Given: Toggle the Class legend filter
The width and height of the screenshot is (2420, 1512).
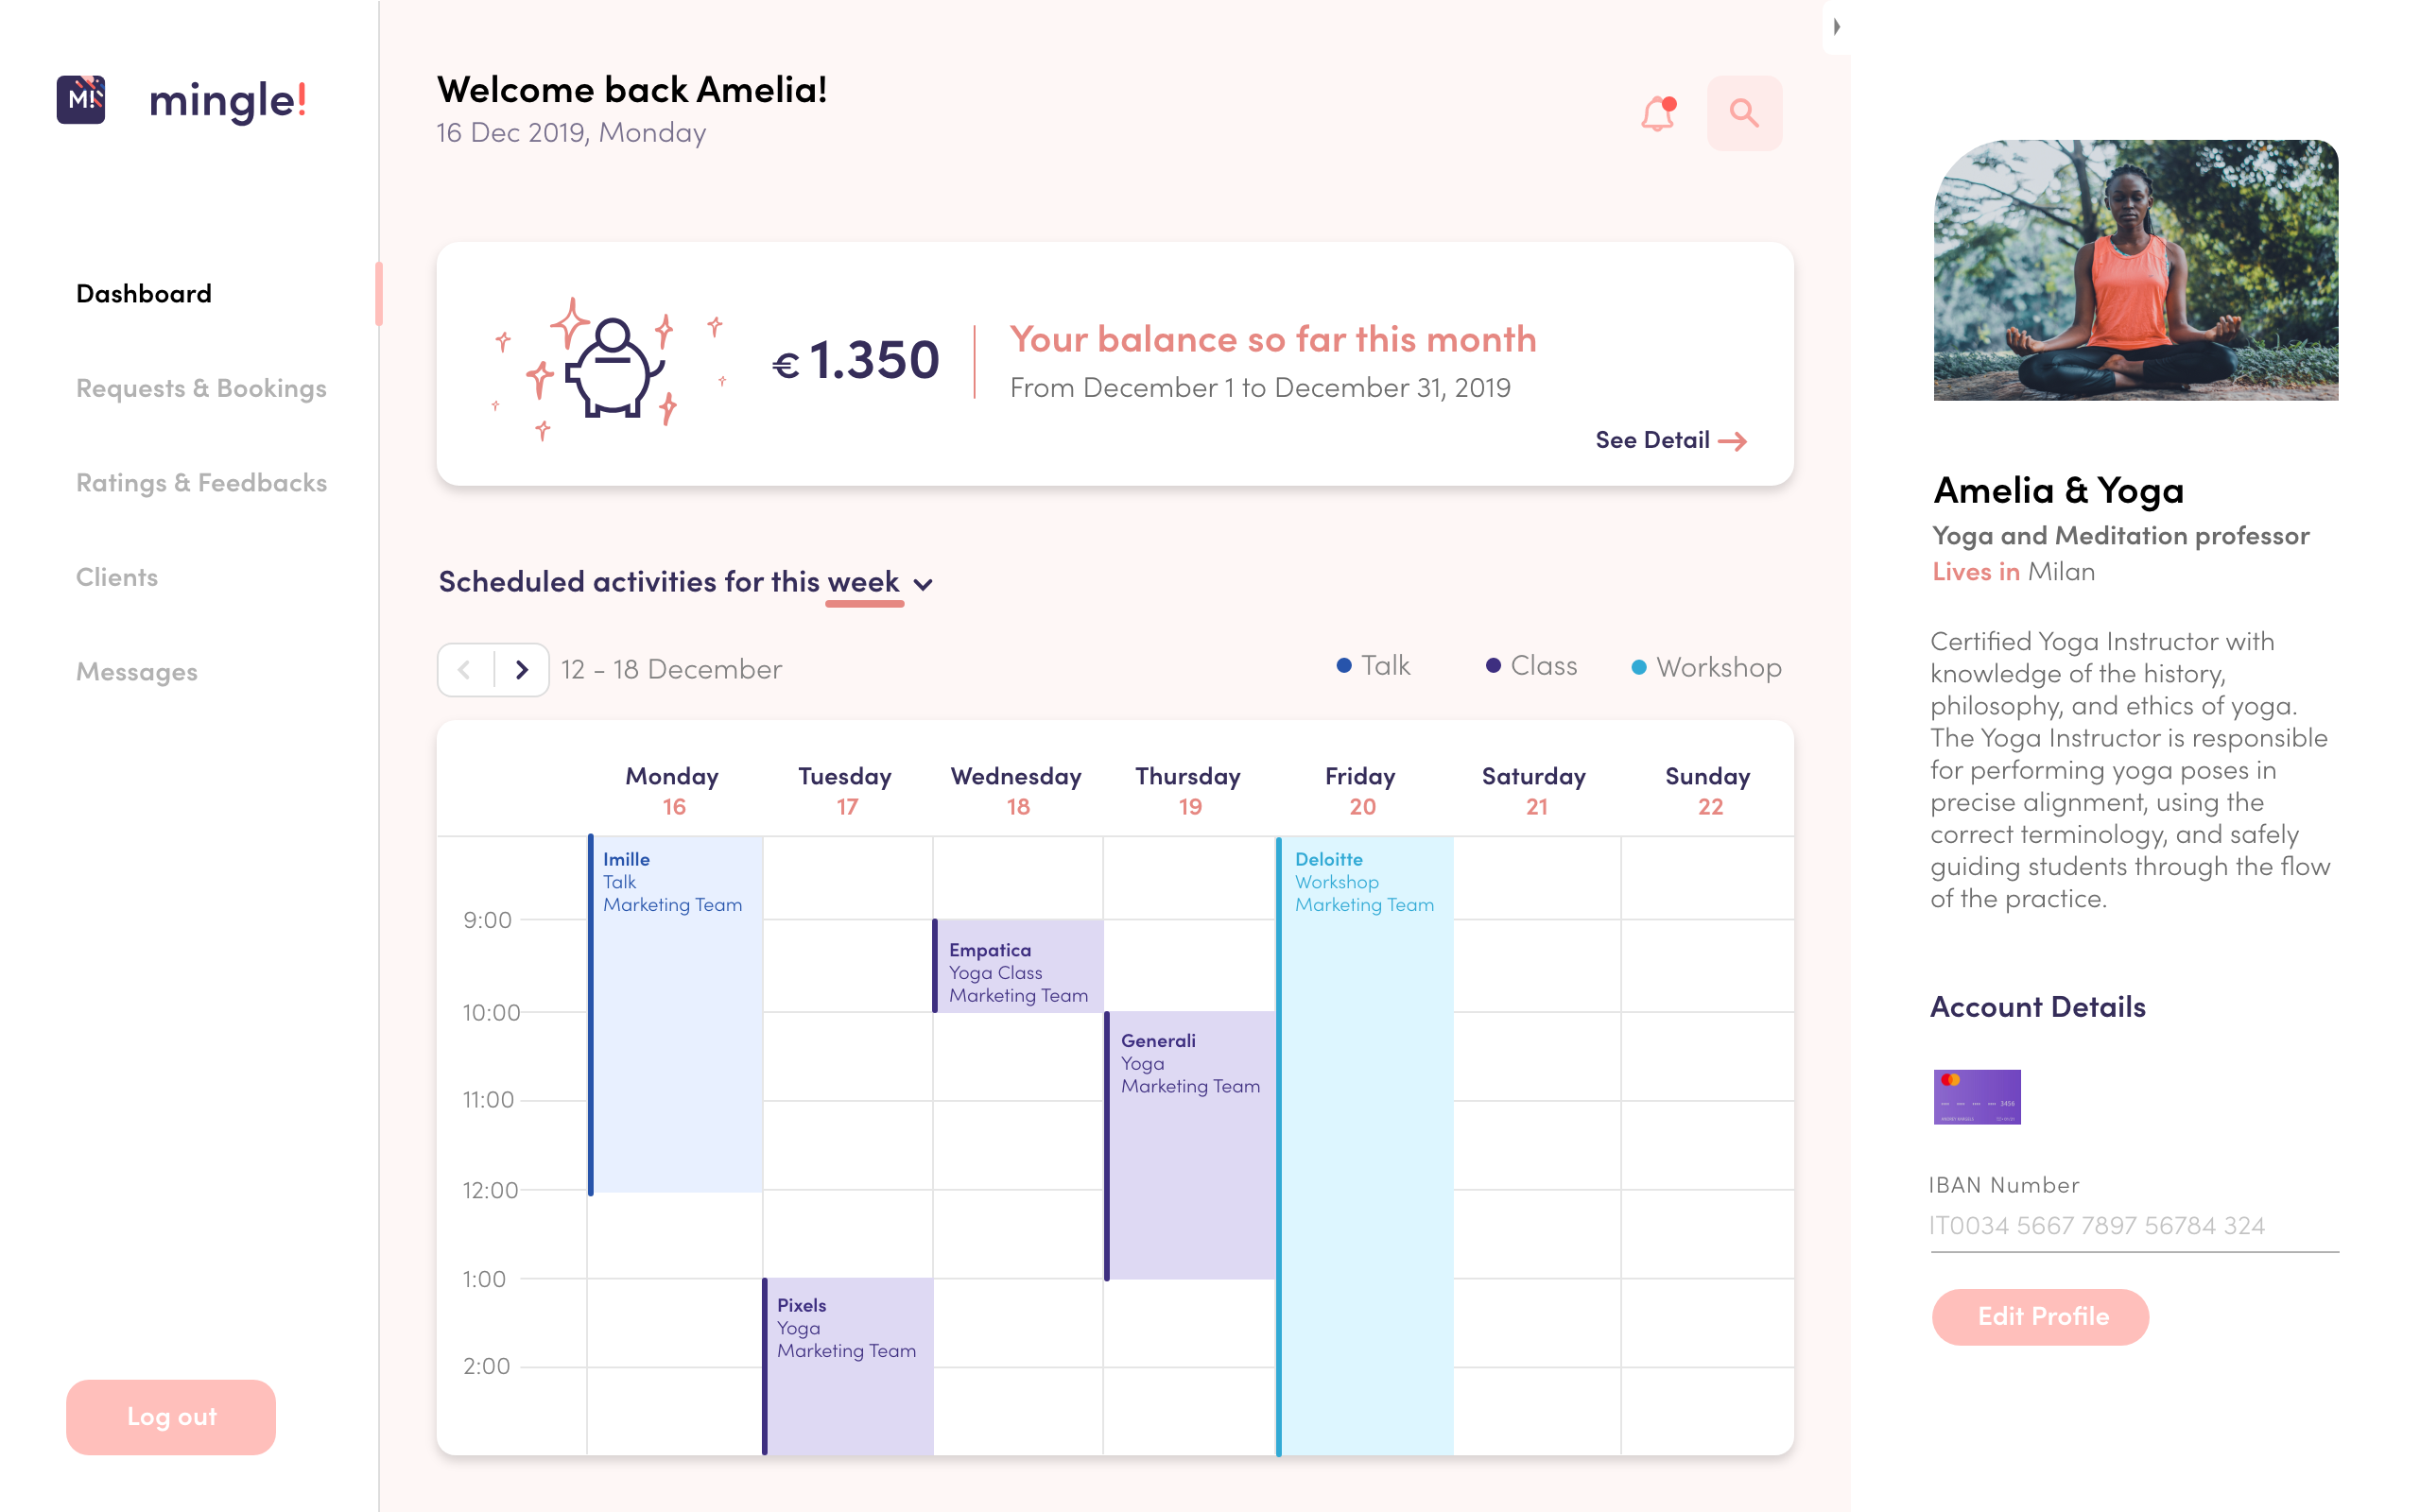Looking at the screenshot, I should click(1531, 666).
